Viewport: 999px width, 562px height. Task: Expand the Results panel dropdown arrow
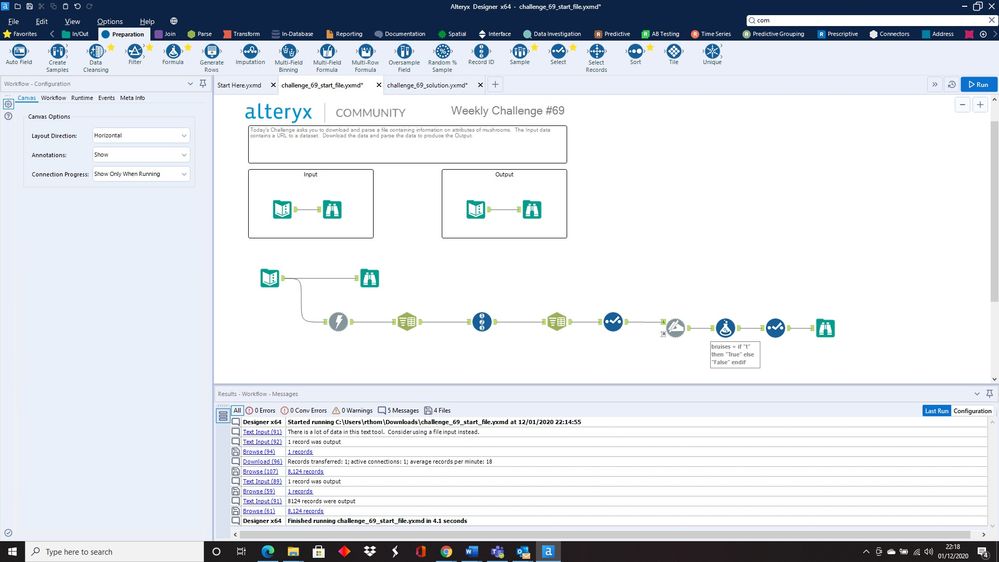pos(977,394)
